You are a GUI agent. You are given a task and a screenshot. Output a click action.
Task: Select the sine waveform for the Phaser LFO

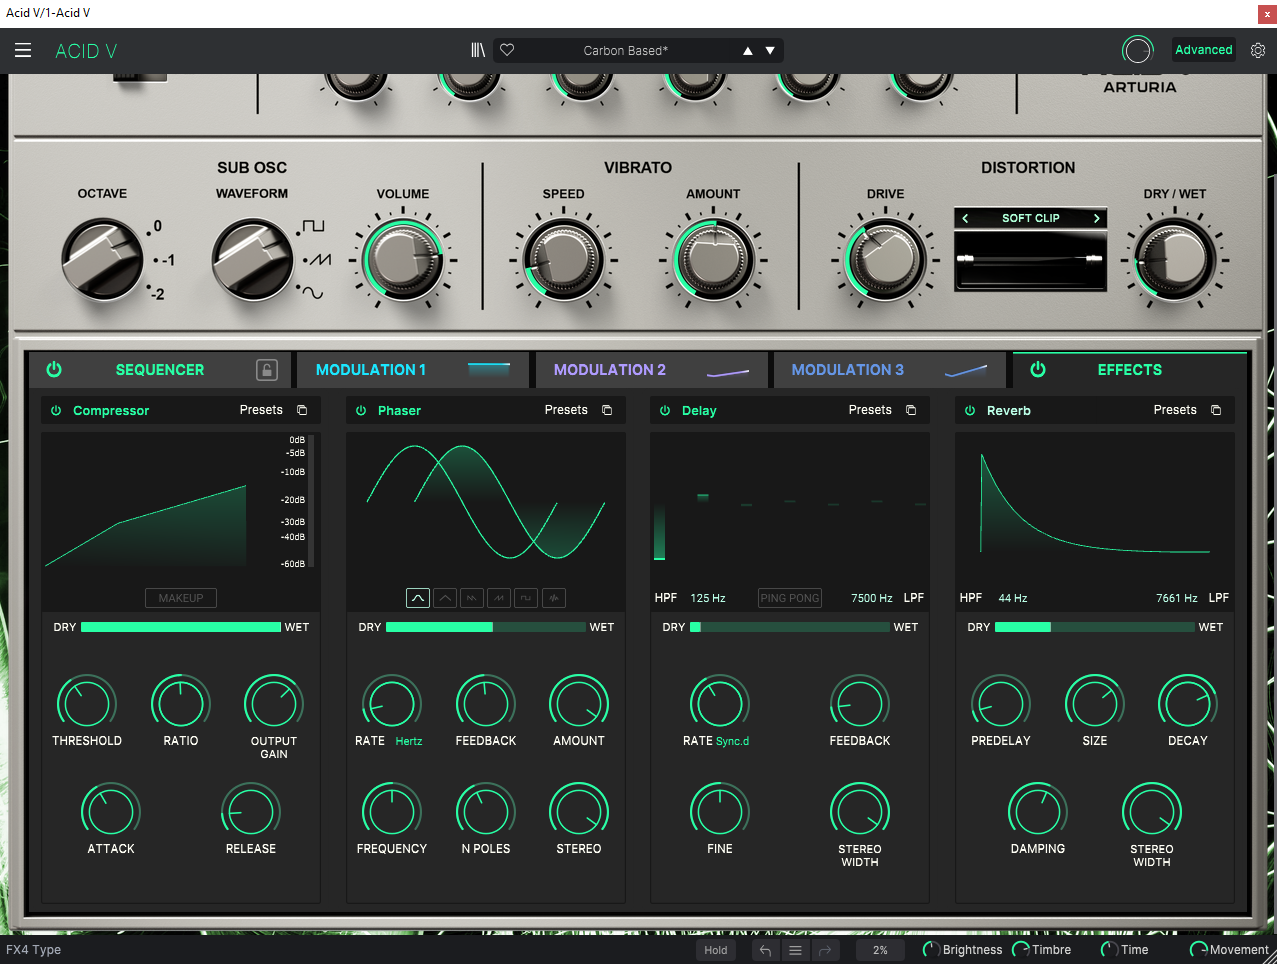point(417,597)
